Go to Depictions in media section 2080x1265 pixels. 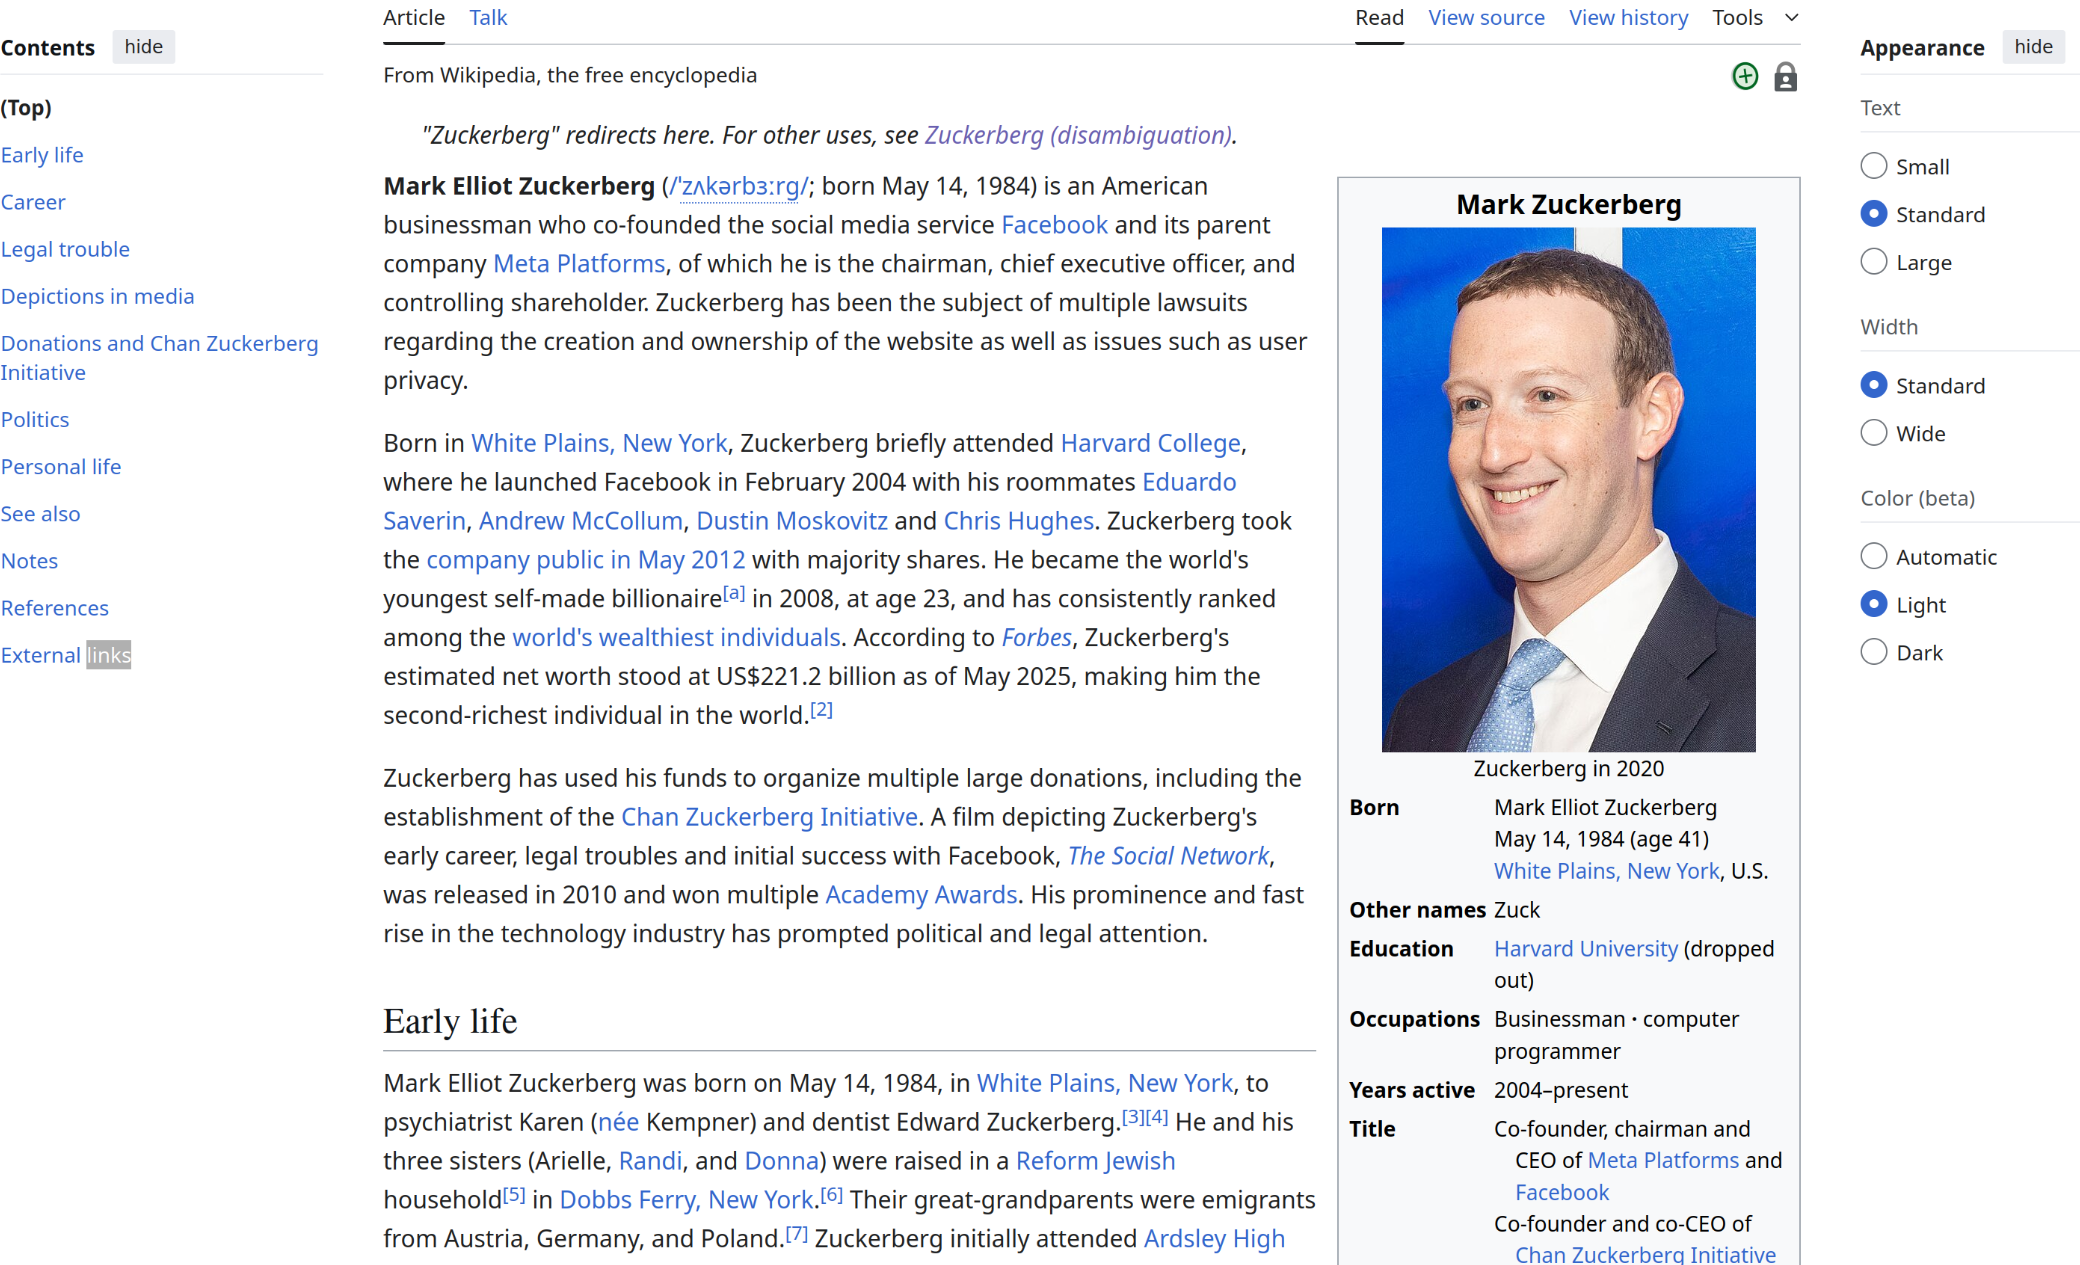click(97, 296)
